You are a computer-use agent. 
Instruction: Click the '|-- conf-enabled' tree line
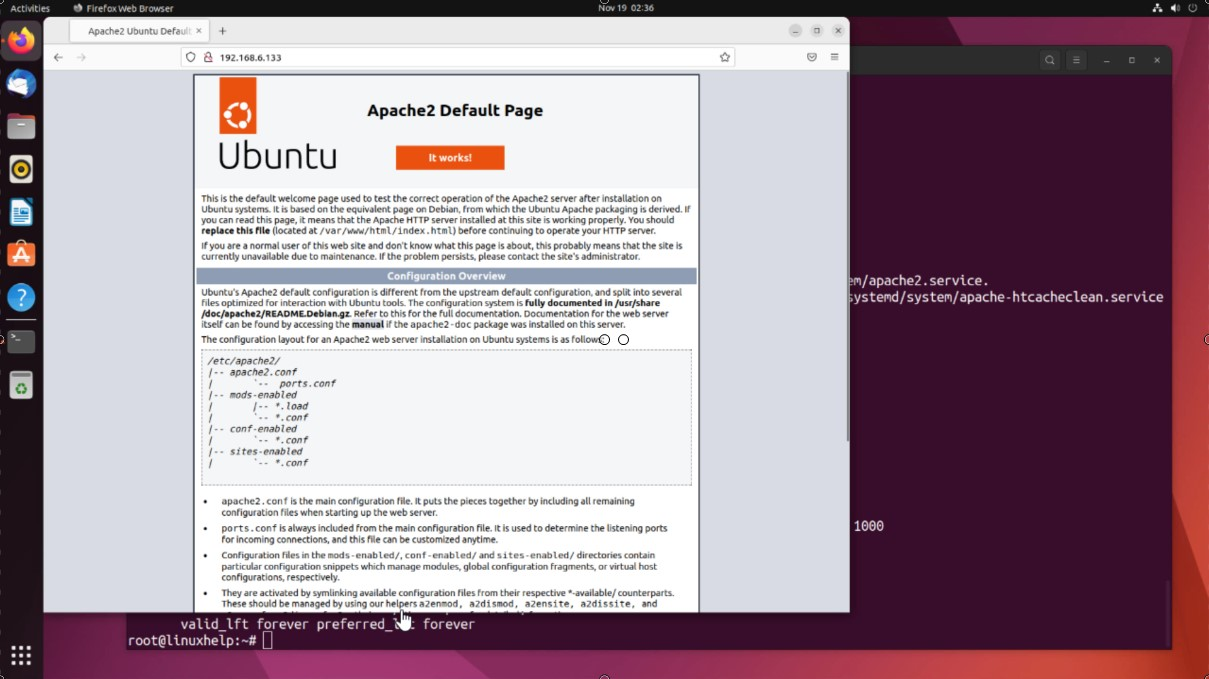point(252,429)
